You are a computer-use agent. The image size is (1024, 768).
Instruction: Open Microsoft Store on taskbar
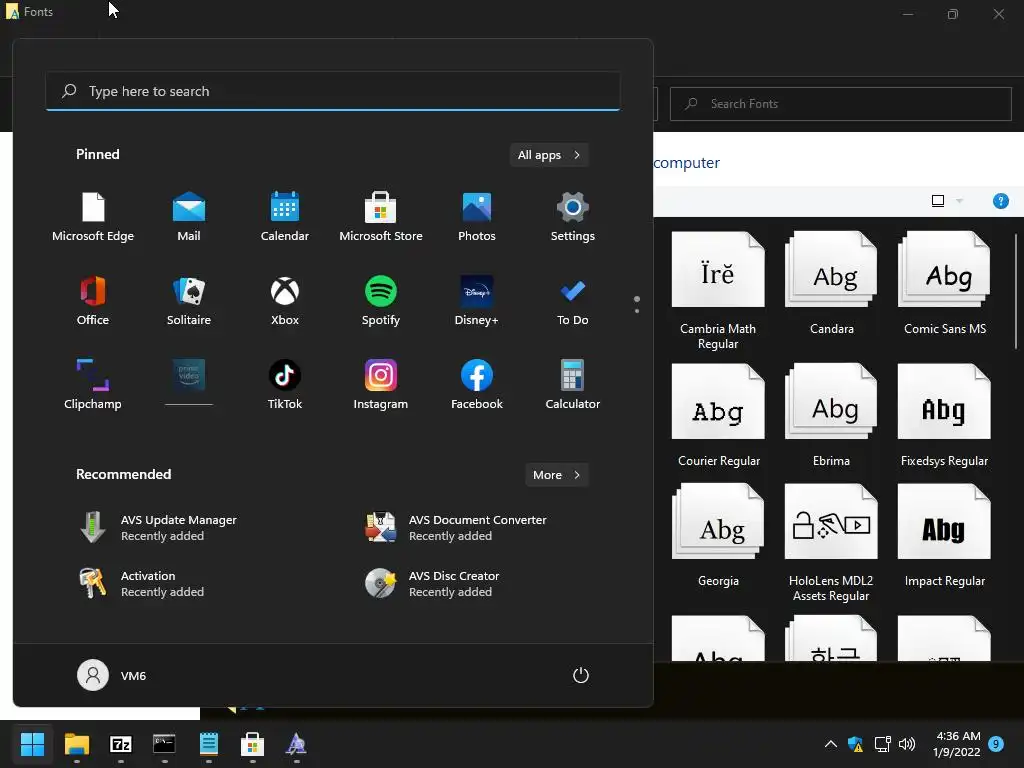(x=252, y=744)
